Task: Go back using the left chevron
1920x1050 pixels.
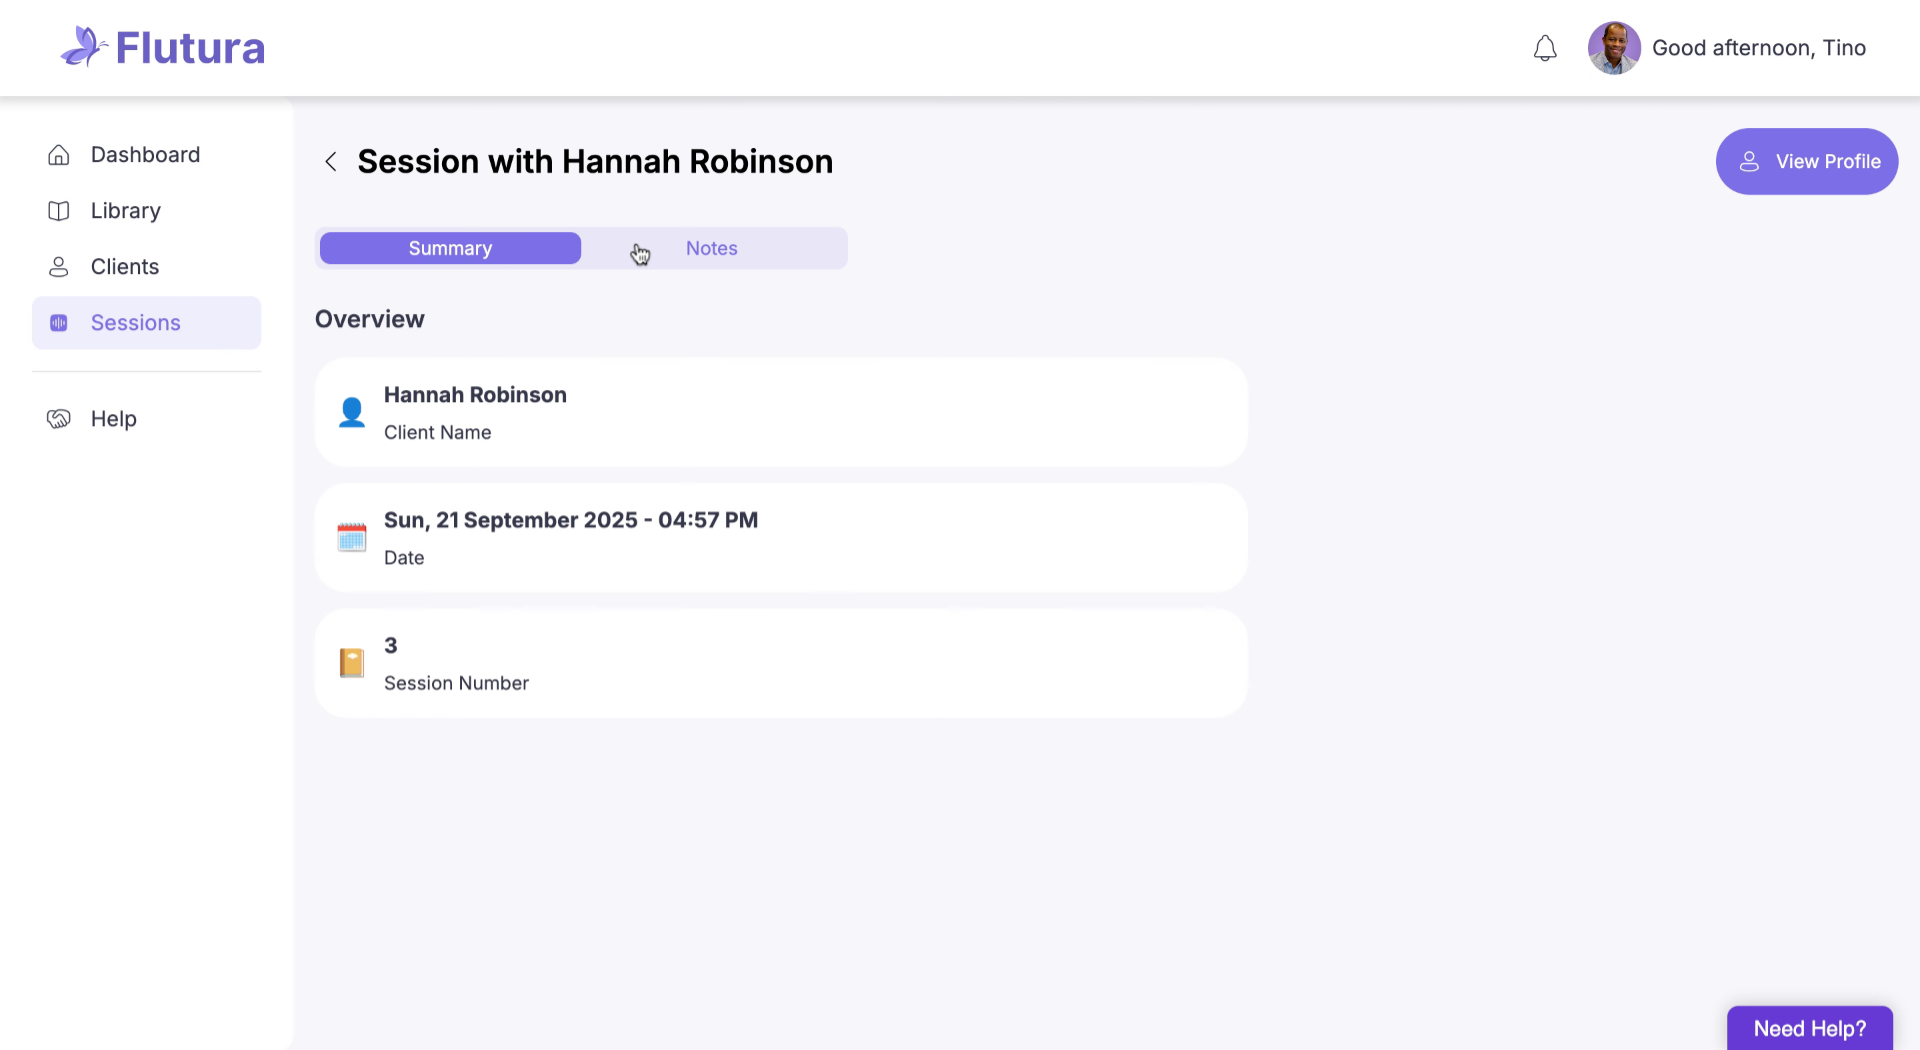Action: 331,162
